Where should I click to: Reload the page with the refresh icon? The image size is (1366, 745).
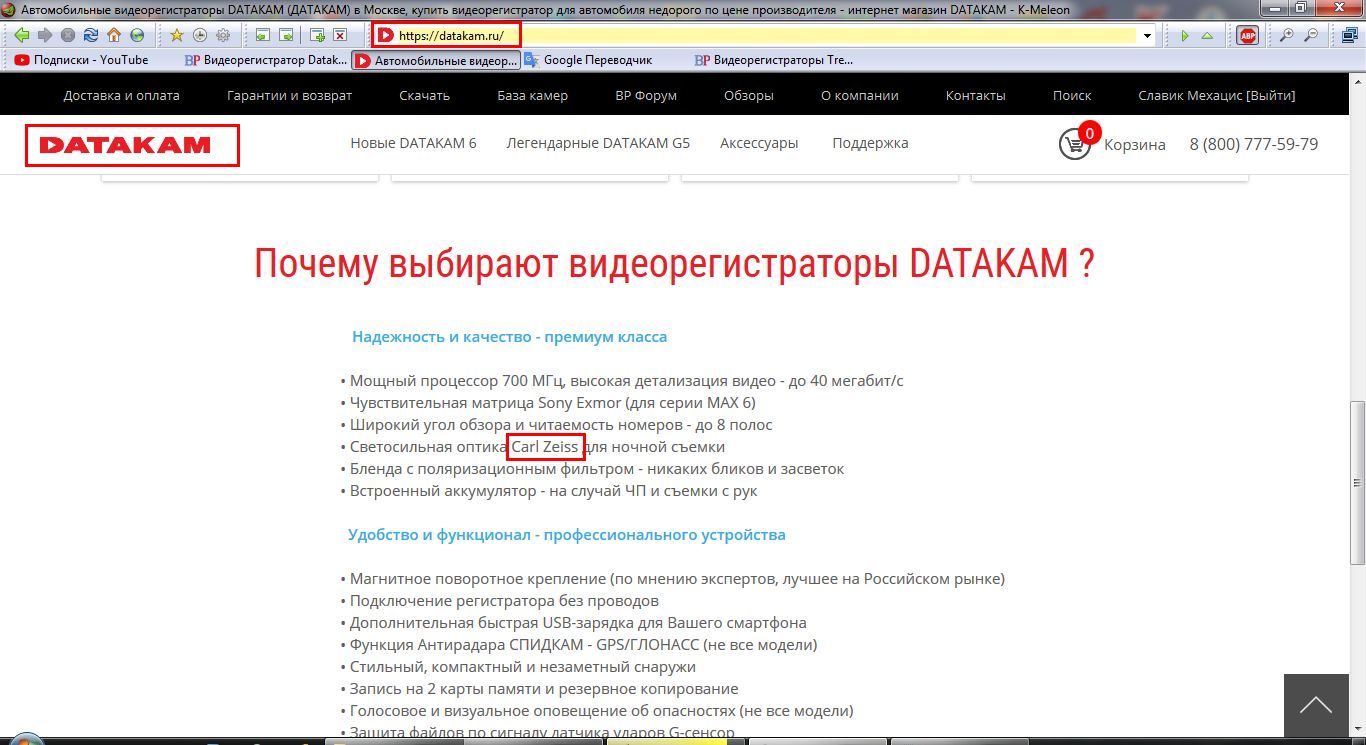[x=90, y=35]
